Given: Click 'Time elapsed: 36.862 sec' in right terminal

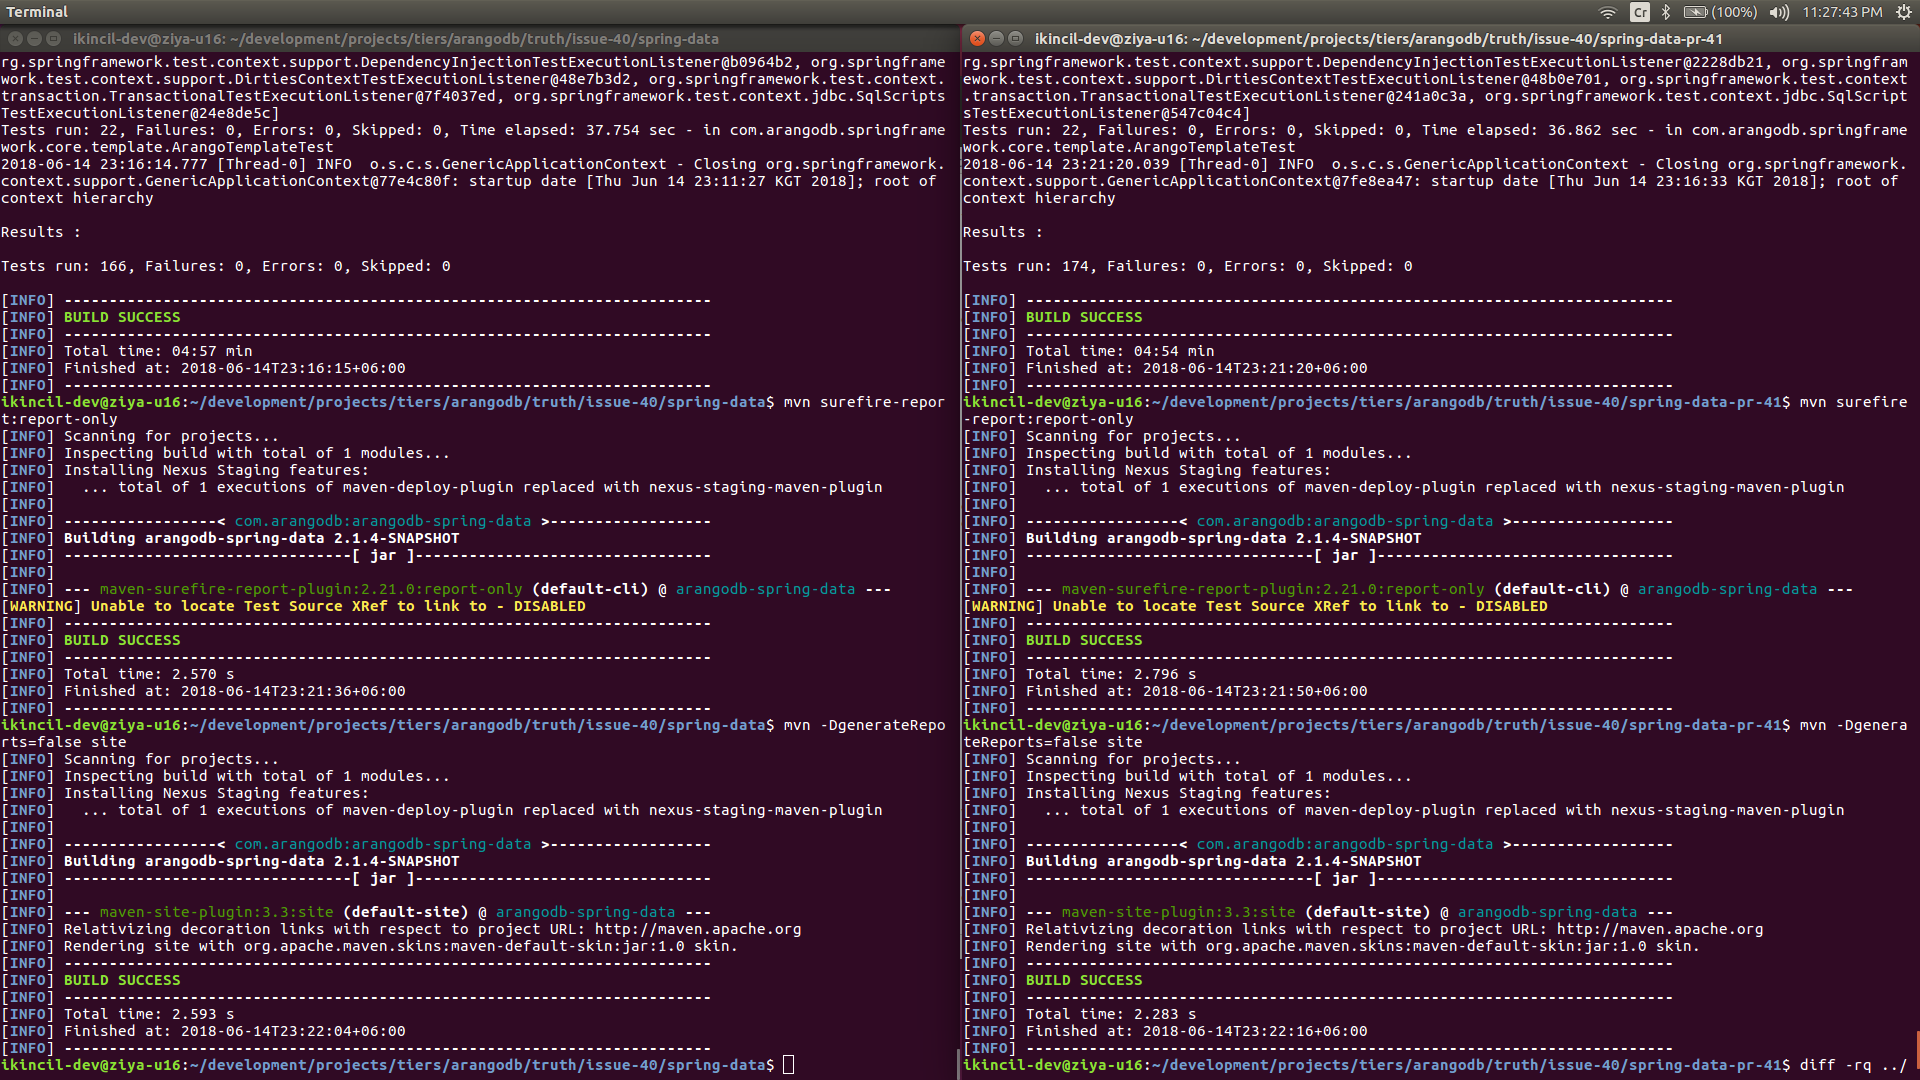Looking at the screenshot, I should pyautogui.click(x=1530, y=130).
